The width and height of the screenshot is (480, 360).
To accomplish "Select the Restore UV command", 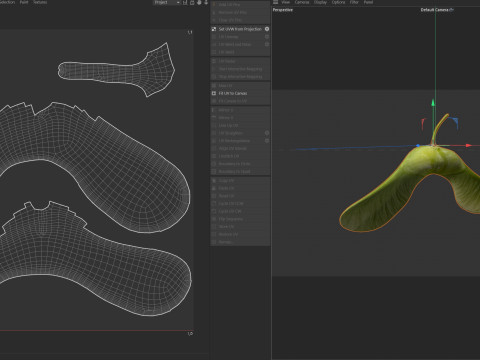I will 228,234.
